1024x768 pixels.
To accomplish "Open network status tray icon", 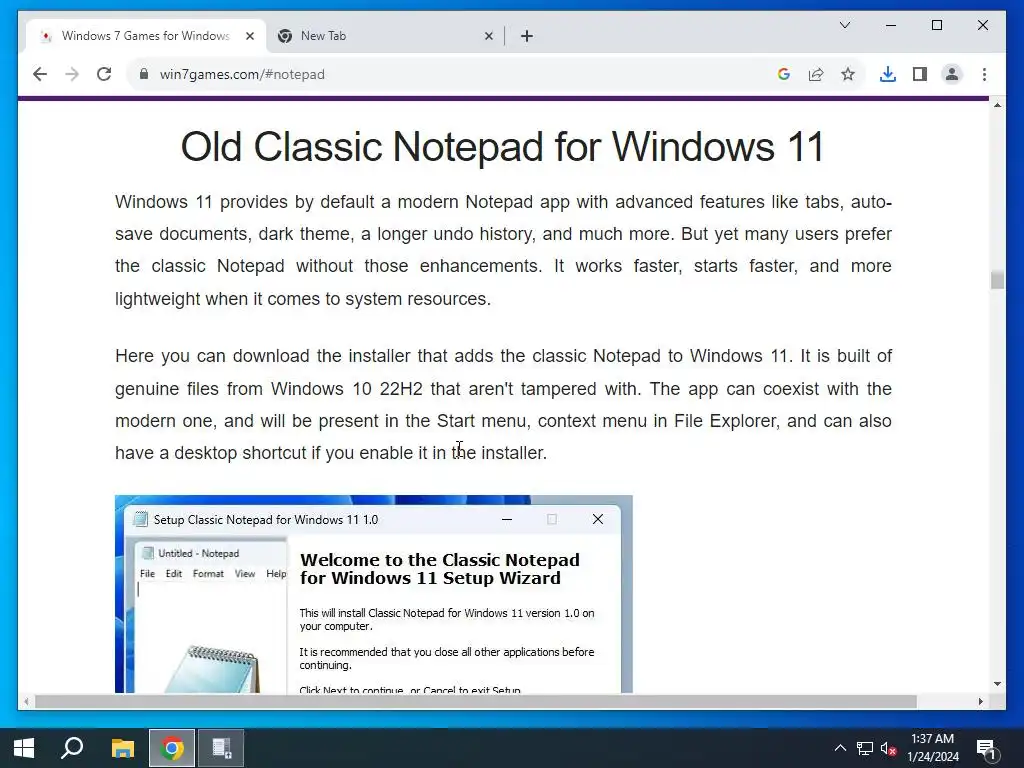I will tap(865, 748).
